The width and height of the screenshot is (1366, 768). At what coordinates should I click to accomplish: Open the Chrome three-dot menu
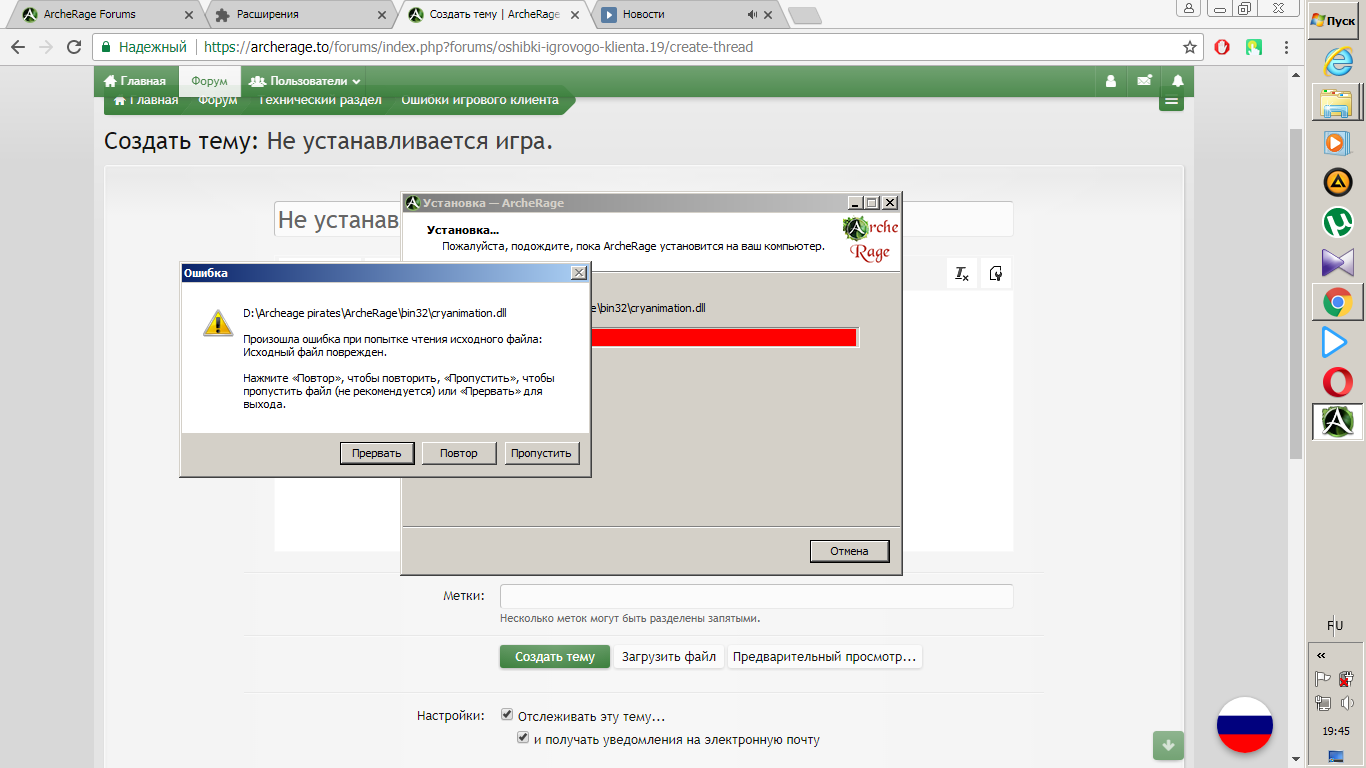(x=1285, y=47)
